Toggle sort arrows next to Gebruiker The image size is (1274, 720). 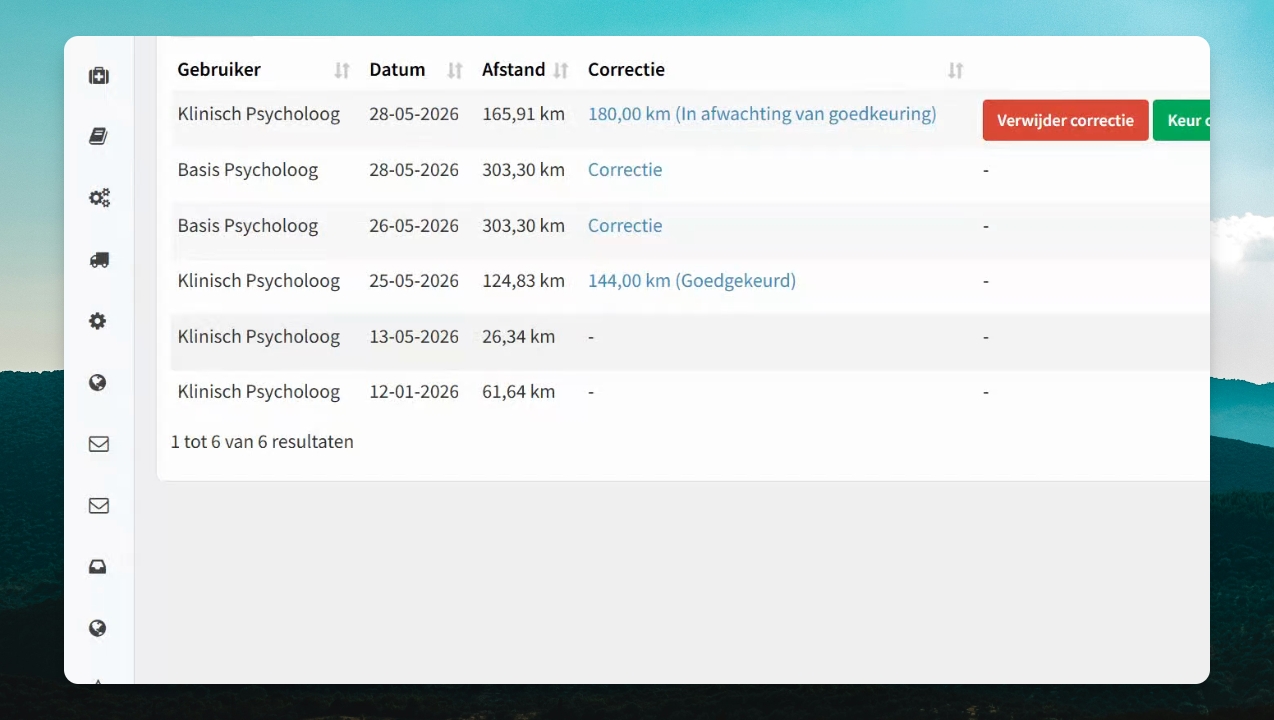pos(342,70)
